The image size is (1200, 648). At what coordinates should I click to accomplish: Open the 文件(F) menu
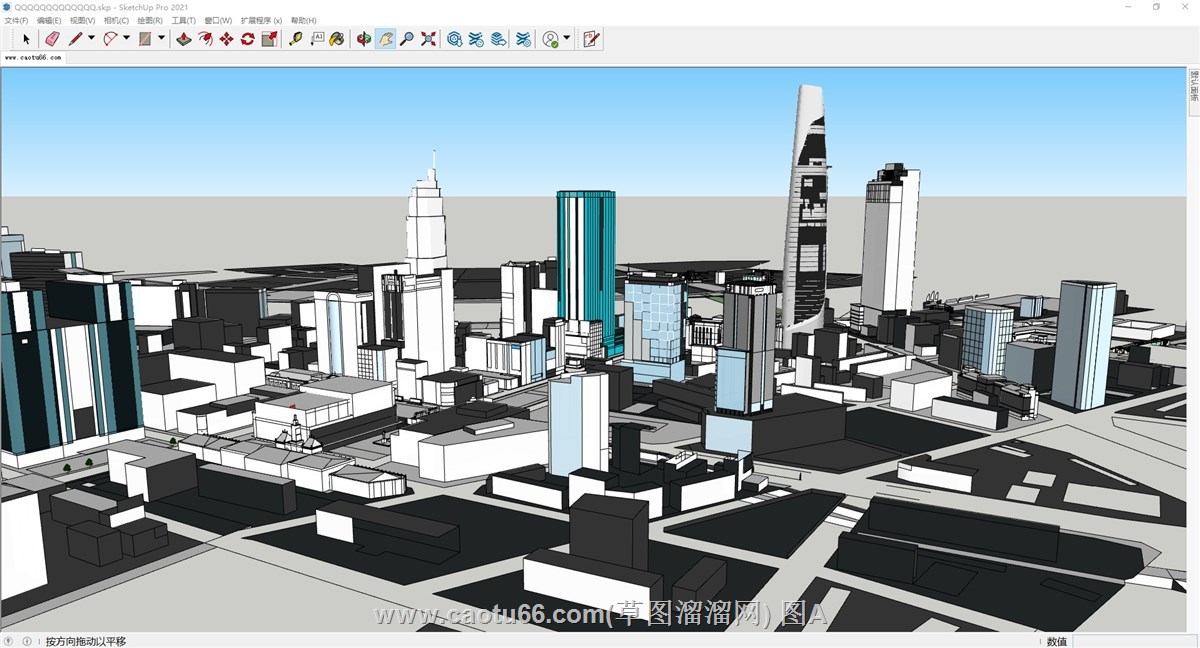pyautogui.click(x=16, y=20)
